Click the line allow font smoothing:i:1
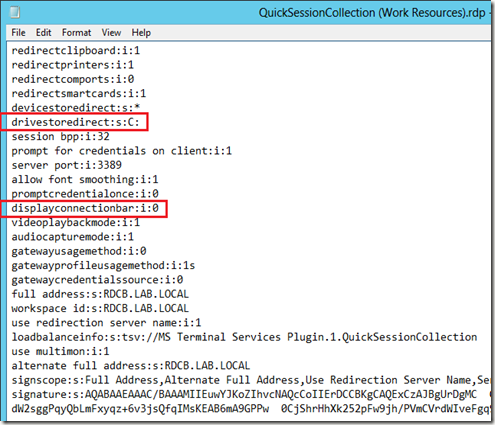Image resolution: width=495 pixels, height=425 pixels. click(x=85, y=180)
